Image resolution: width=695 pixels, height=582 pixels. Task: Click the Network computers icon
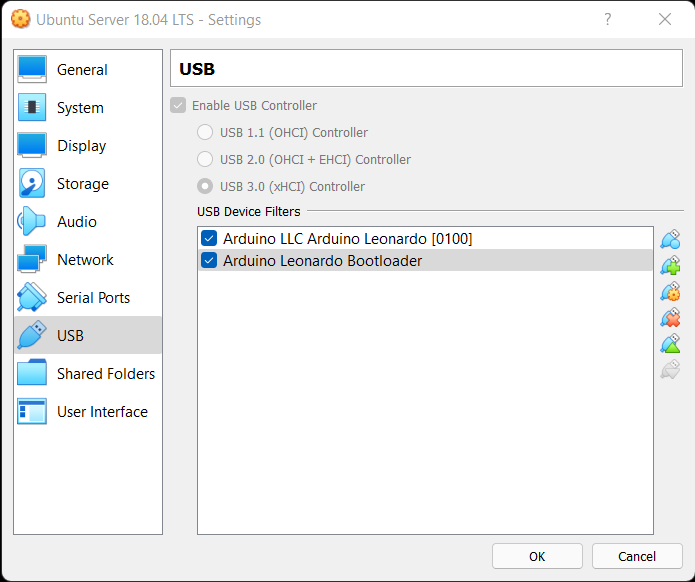pos(32,259)
